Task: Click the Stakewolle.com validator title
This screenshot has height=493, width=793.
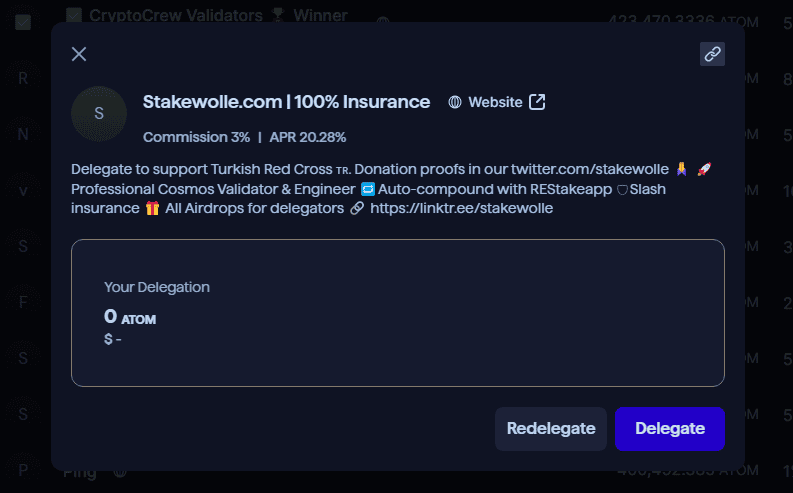Action: [286, 102]
